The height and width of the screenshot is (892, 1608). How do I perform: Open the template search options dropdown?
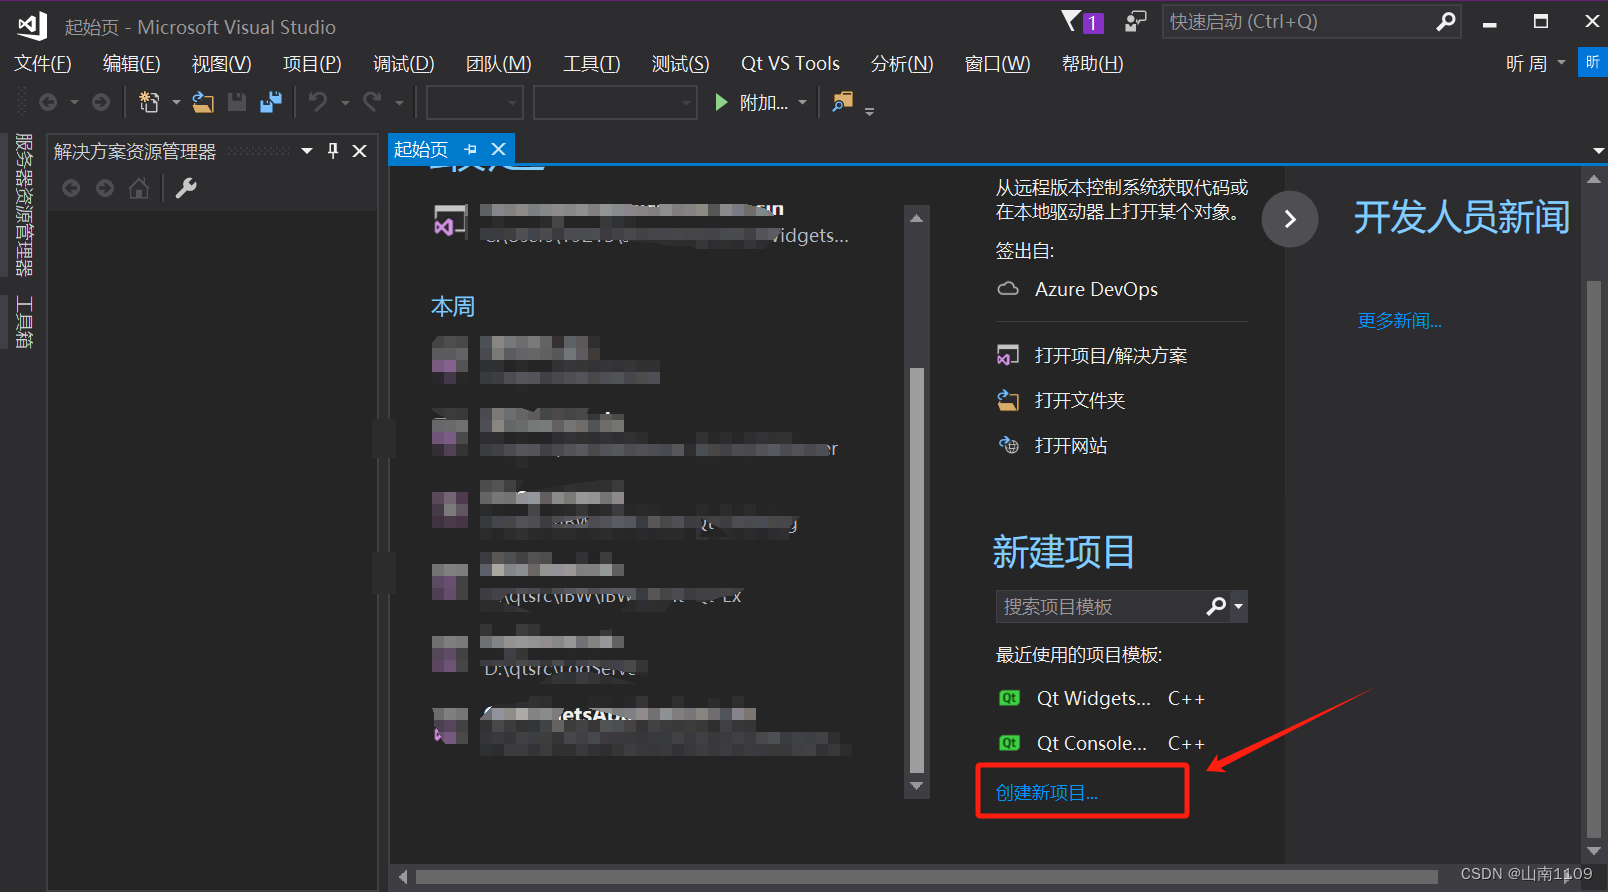(x=1239, y=606)
